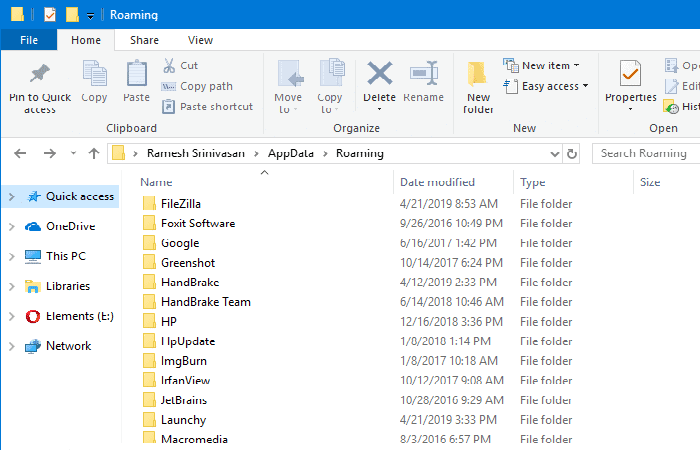Expand Elements (E:) drive node
Screen dimensions: 700x450
(12, 316)
